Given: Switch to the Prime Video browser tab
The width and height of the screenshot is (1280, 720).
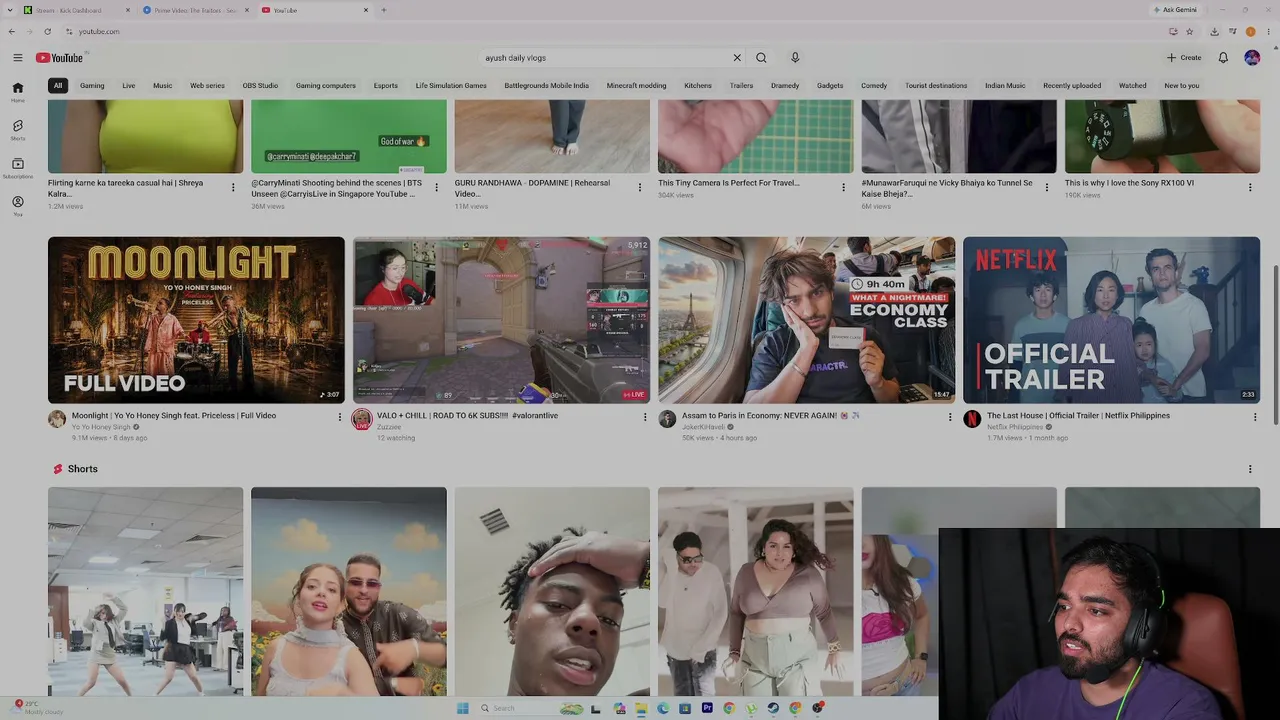Looking at the screenshot, I should pyautogui.click(x=195, y=10).
